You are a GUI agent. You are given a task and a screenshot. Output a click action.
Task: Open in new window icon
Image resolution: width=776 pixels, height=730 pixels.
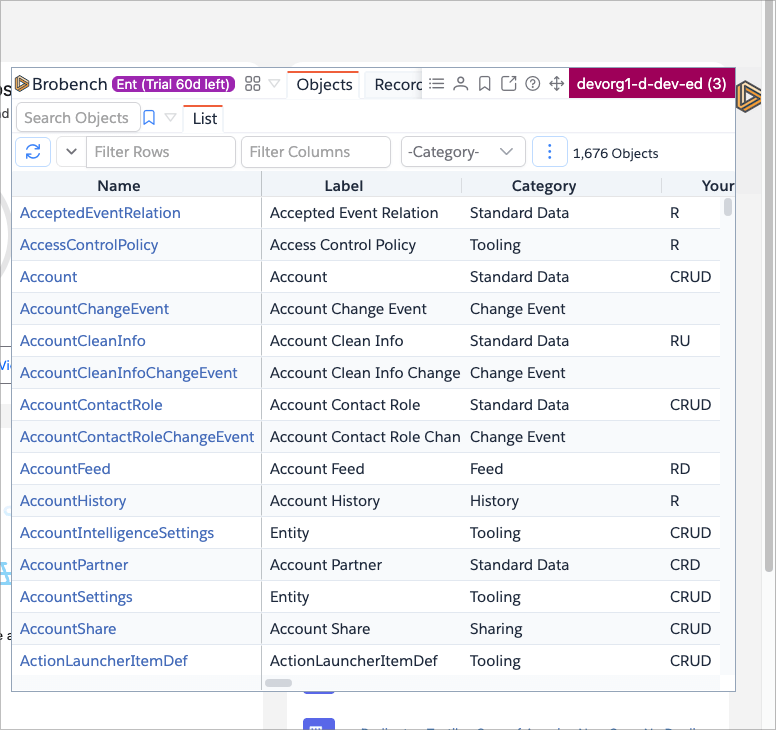coord(509,84)
